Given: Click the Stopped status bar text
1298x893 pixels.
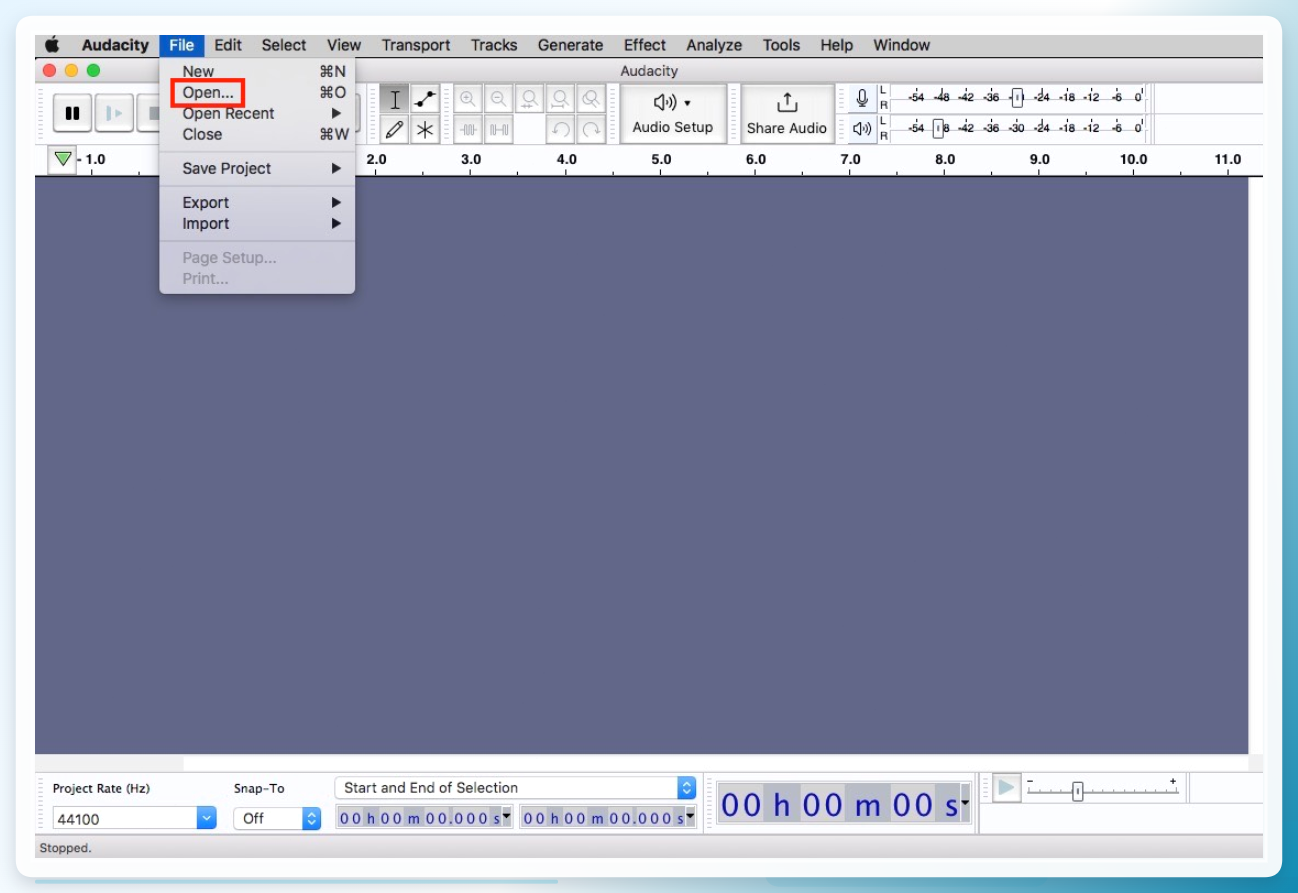Looking at the screenshot, I should pyautogui.click(x=65, y=848).
